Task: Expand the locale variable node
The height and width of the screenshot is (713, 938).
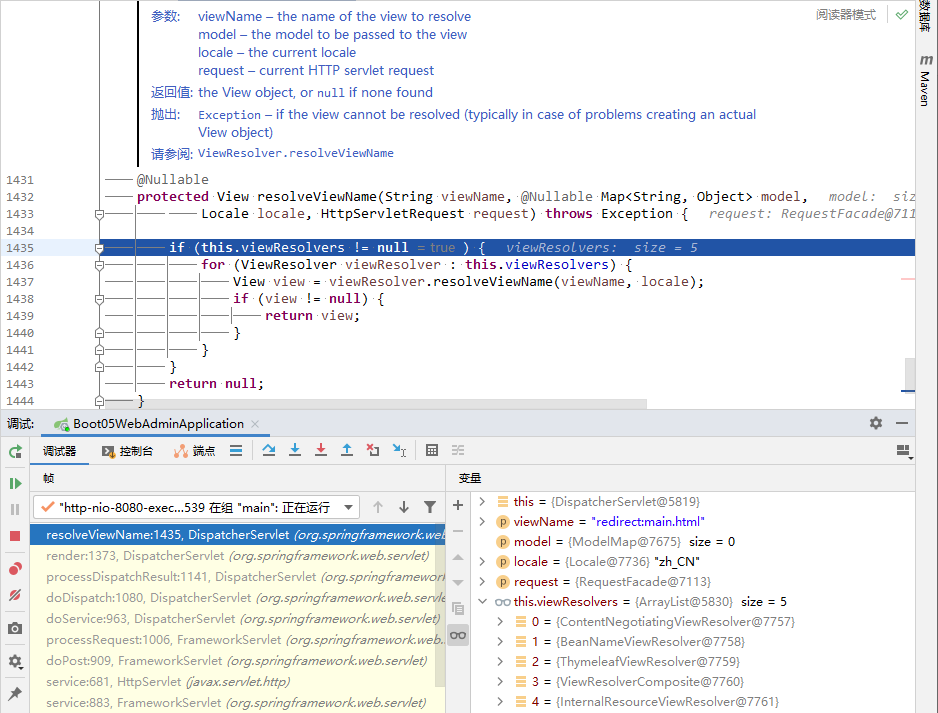Action: pyautogui.click(x=483, y=562)
